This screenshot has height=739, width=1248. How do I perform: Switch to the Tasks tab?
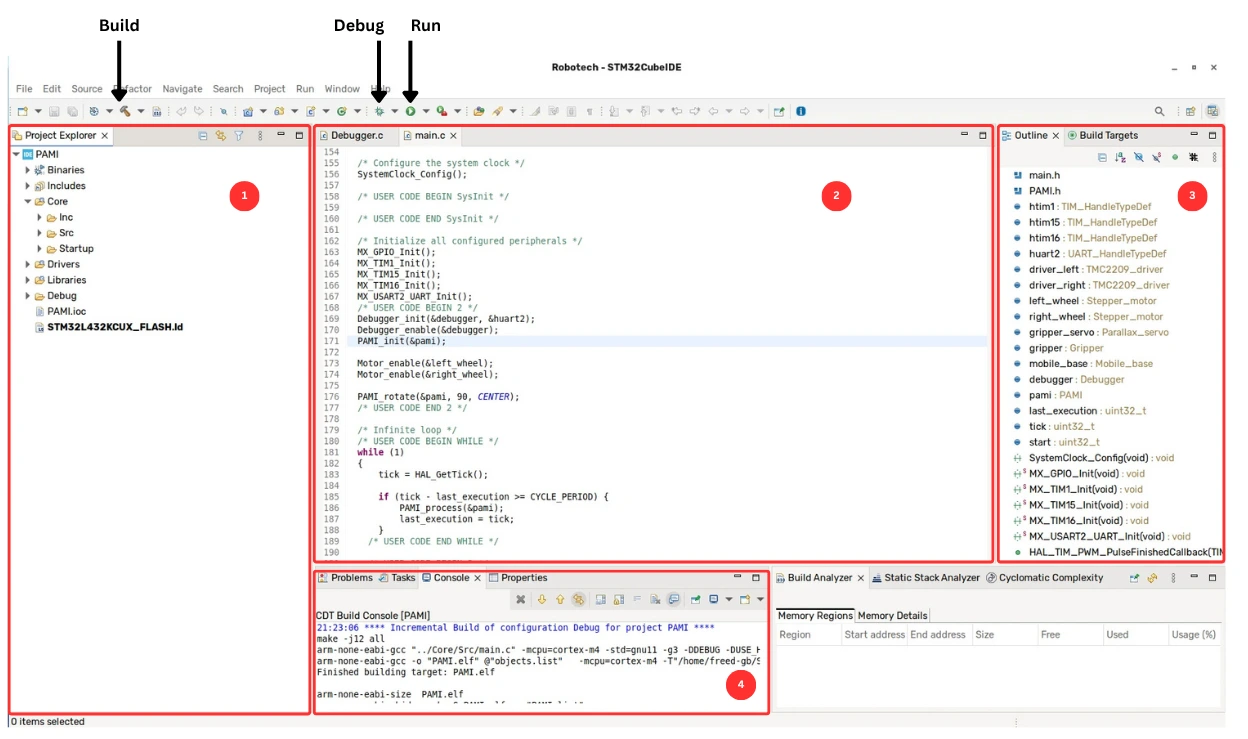(397, 578)
